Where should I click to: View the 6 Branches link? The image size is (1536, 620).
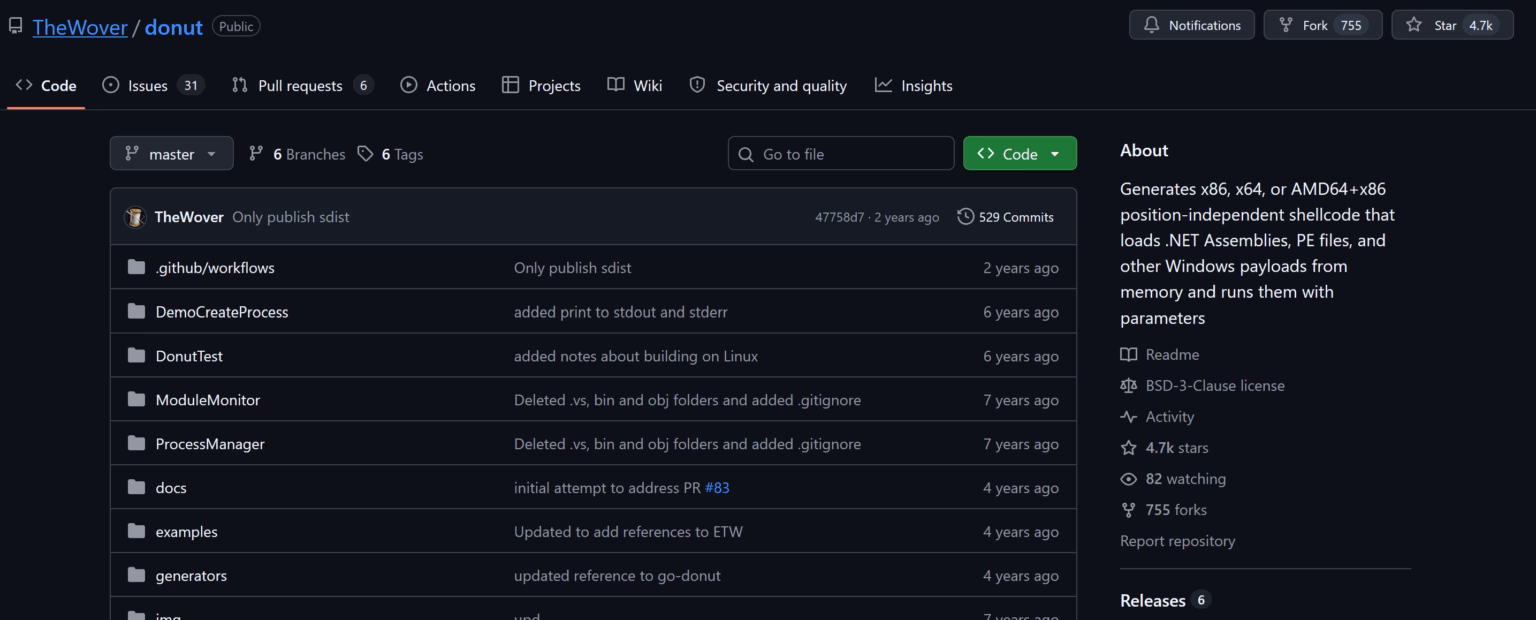(297, 154)
